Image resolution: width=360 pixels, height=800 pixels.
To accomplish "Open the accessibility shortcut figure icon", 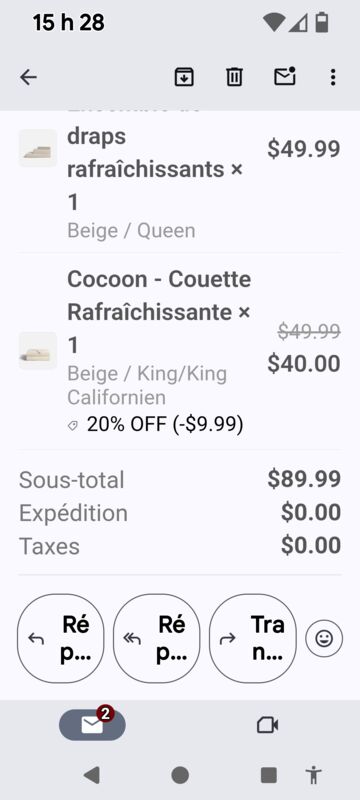I will [314, 776].
